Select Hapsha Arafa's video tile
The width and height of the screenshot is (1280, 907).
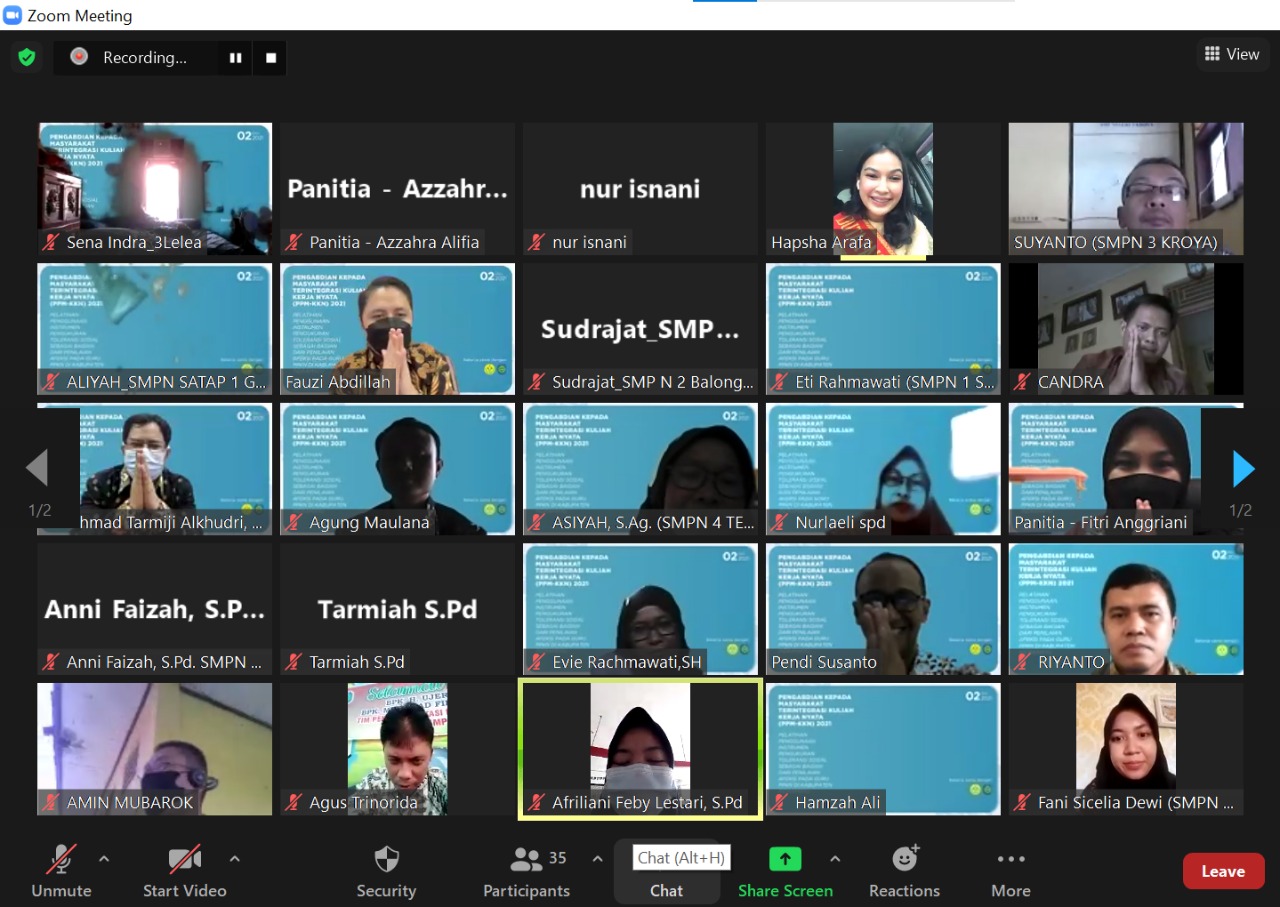tap(883, 188)
